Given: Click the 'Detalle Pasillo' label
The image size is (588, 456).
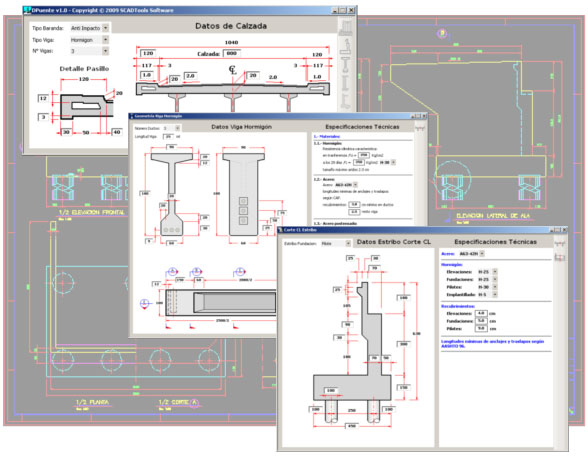Looking at the screenshot, I should click(x=84, y=69).
